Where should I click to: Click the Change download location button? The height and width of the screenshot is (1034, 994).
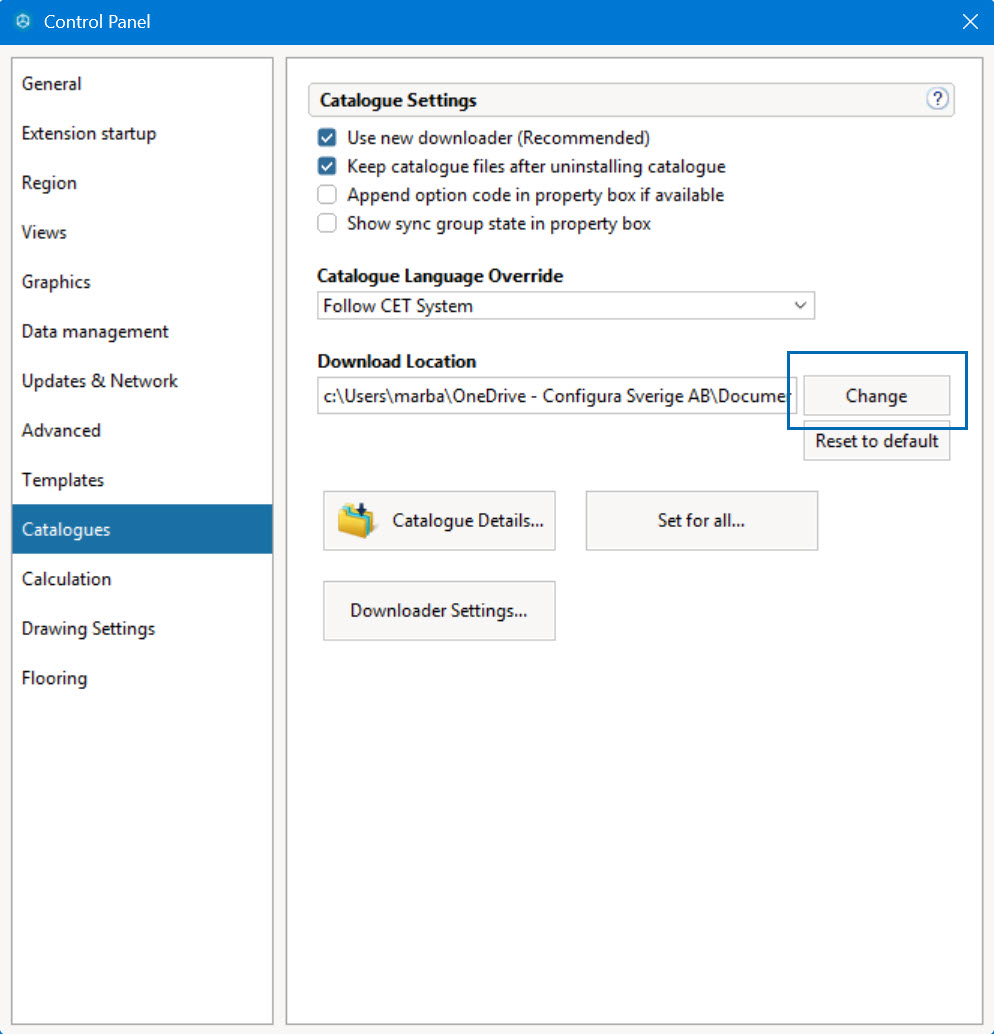(876, 396)
